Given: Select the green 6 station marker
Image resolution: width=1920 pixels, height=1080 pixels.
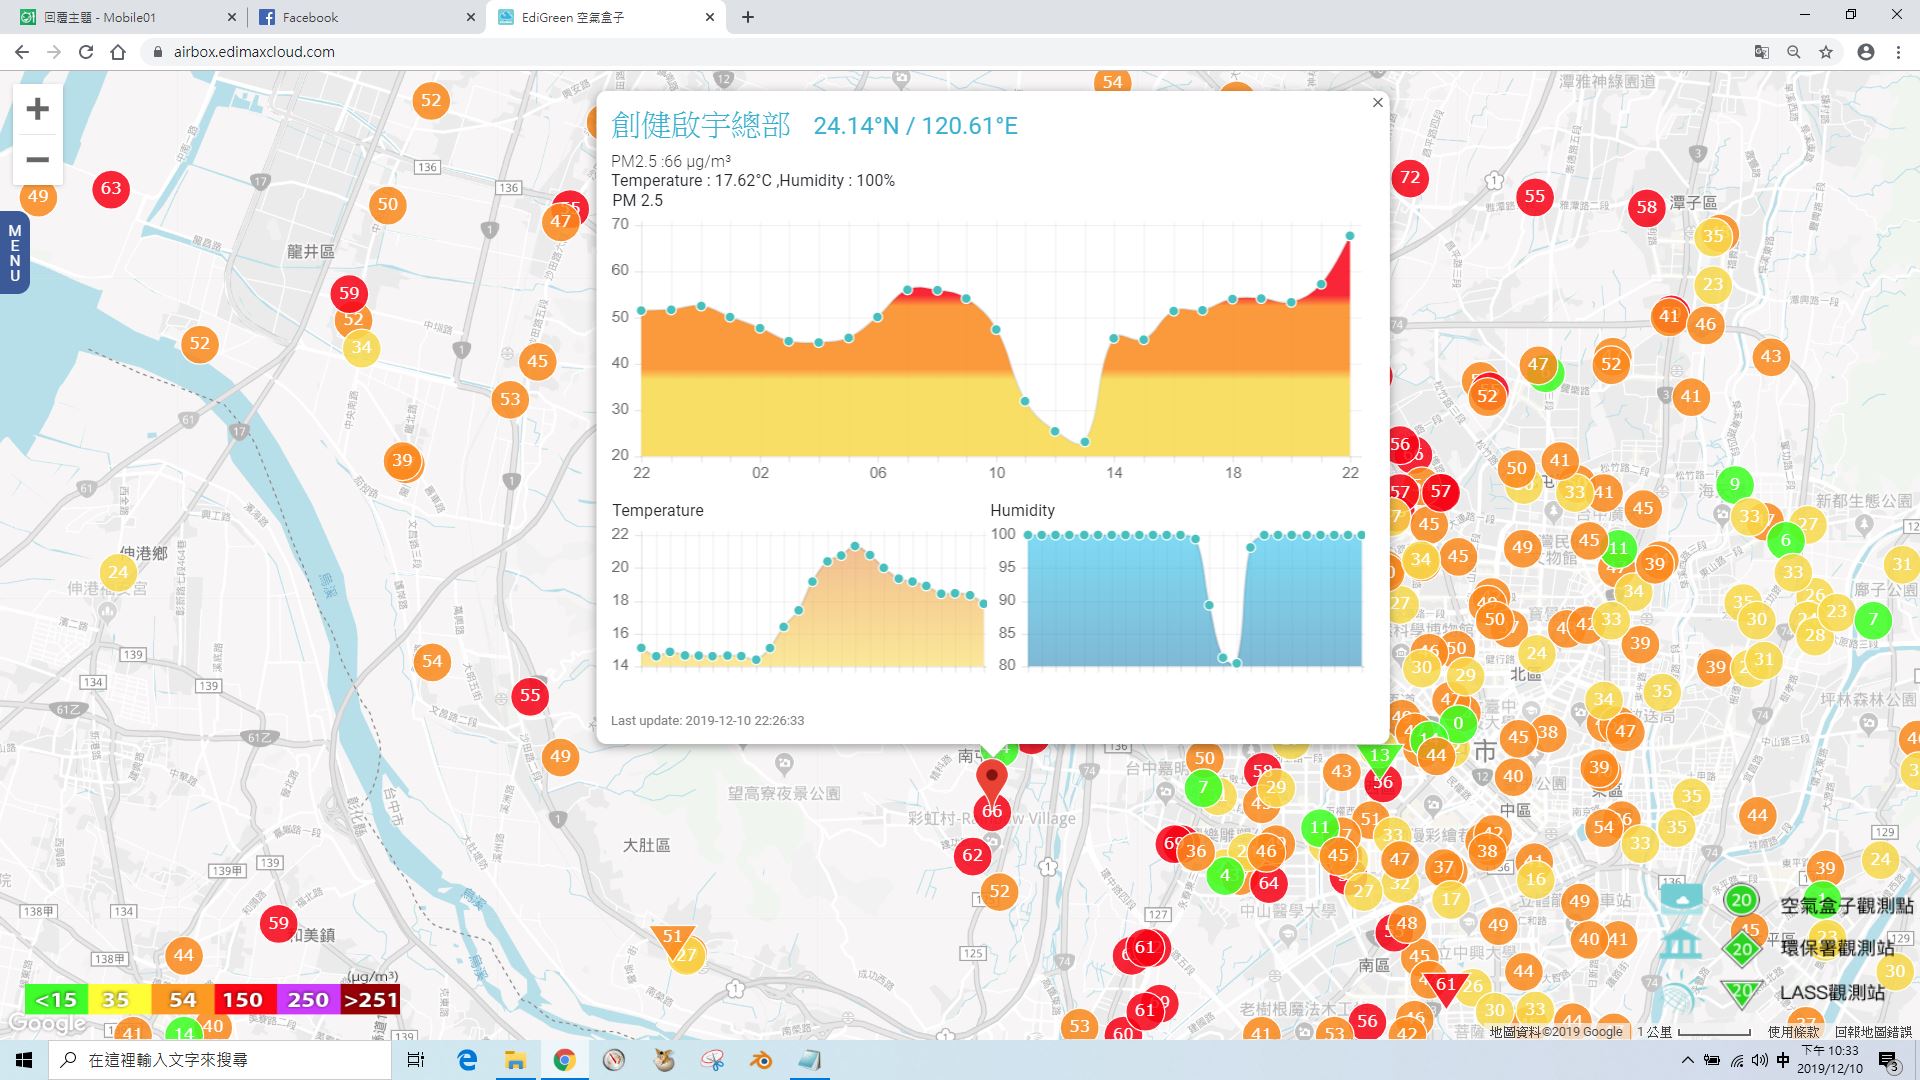Looking at the screenshot, I should pos(1786,541).
